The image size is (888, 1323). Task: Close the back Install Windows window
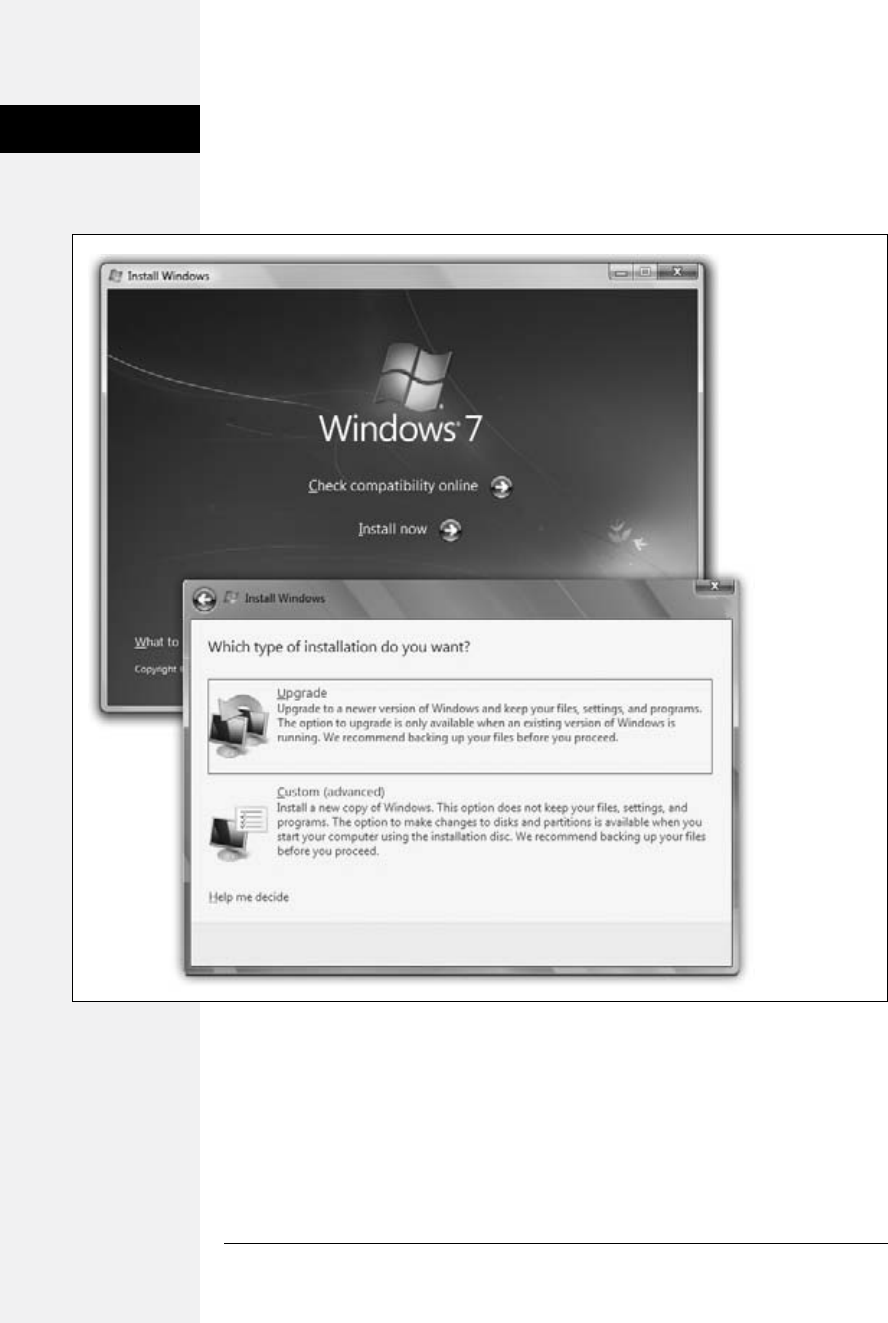coord(677,272)
